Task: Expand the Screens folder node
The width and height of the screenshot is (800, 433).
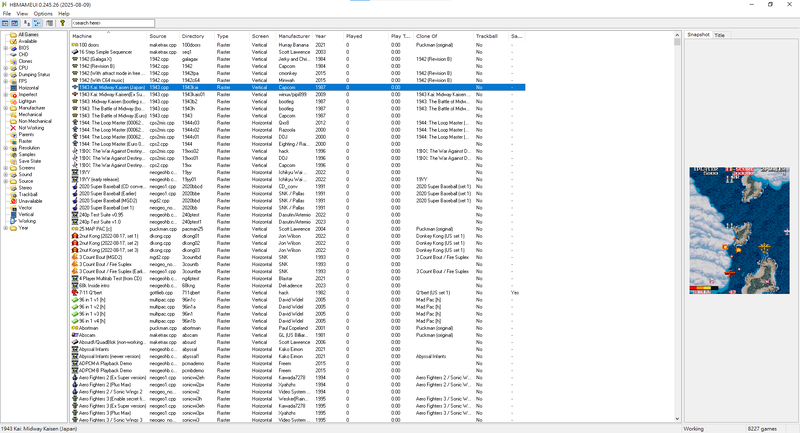Action: click(x=6, y=168)
